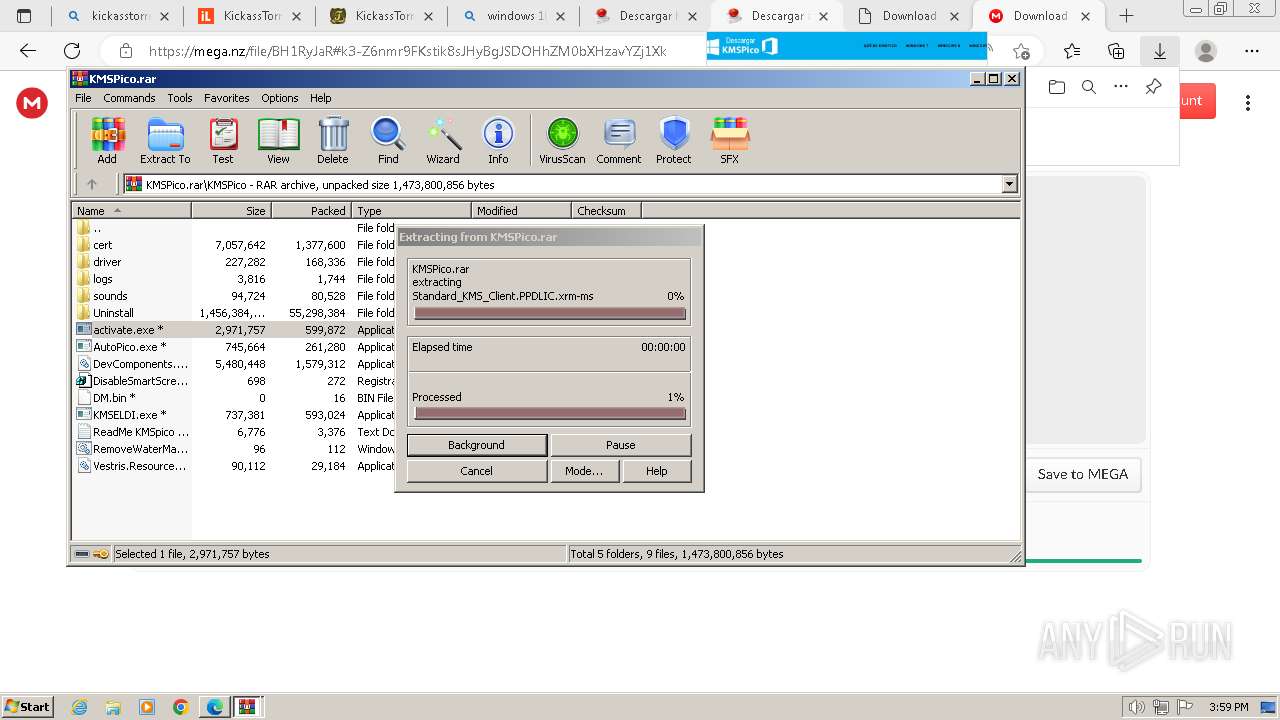Open the Commands menu

pyautogui.click(x=129, y=98)
